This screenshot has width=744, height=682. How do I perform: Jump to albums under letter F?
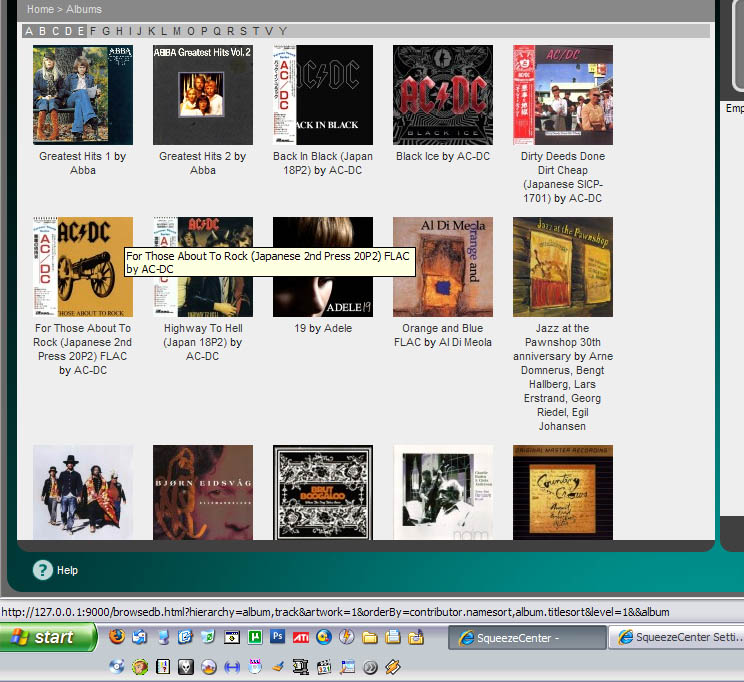click(93, 31)
